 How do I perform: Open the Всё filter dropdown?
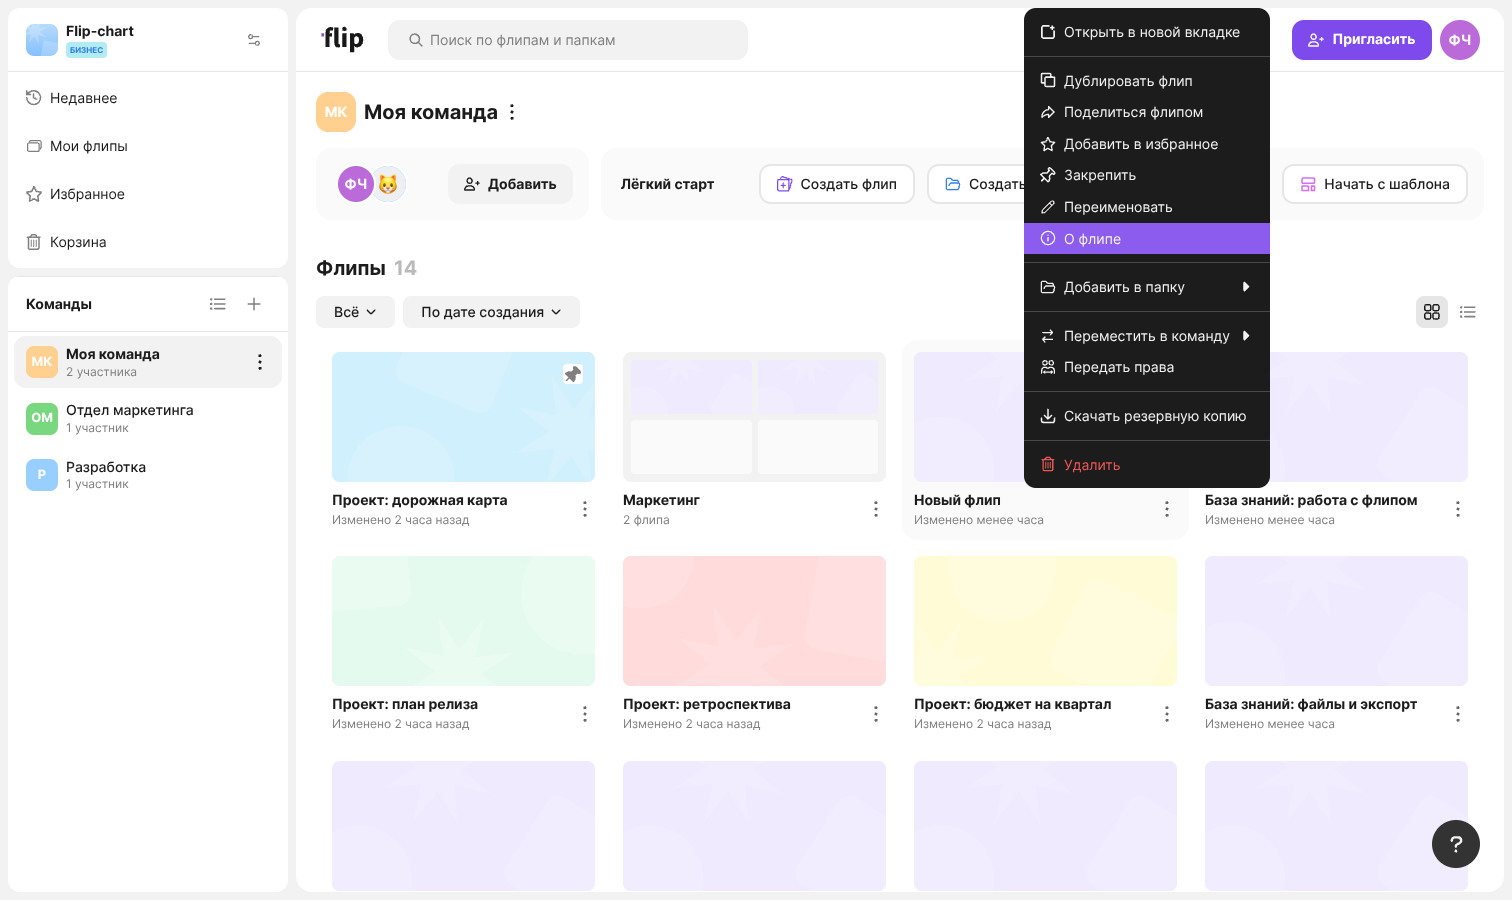355,312
